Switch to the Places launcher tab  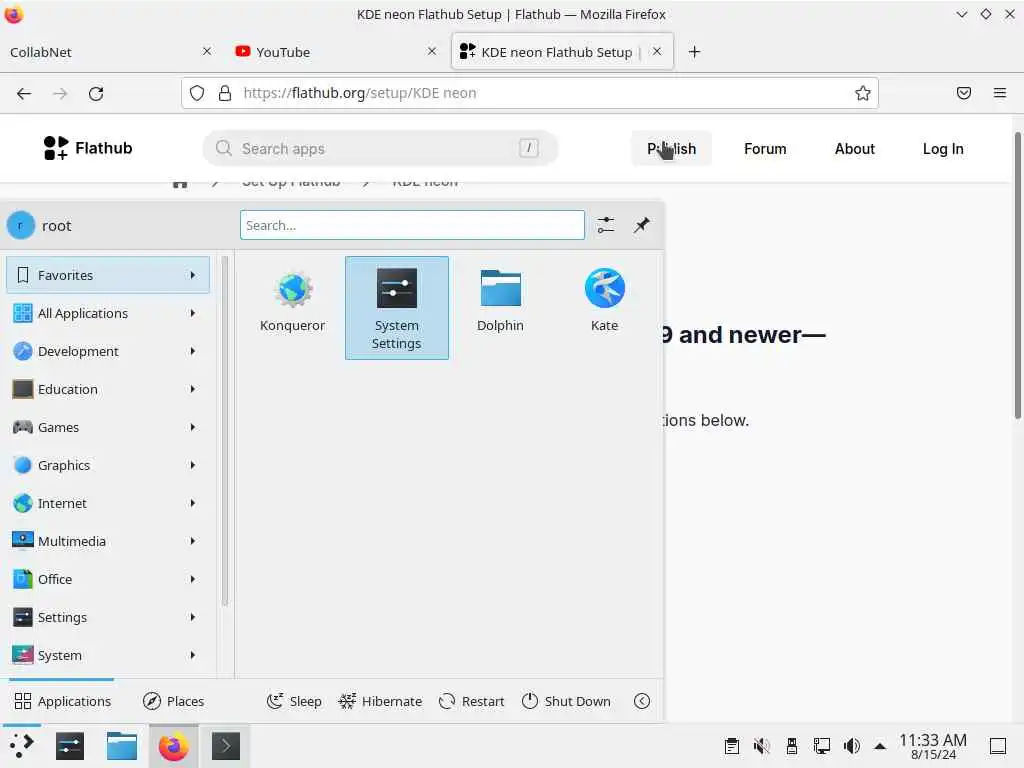(173, 701)
